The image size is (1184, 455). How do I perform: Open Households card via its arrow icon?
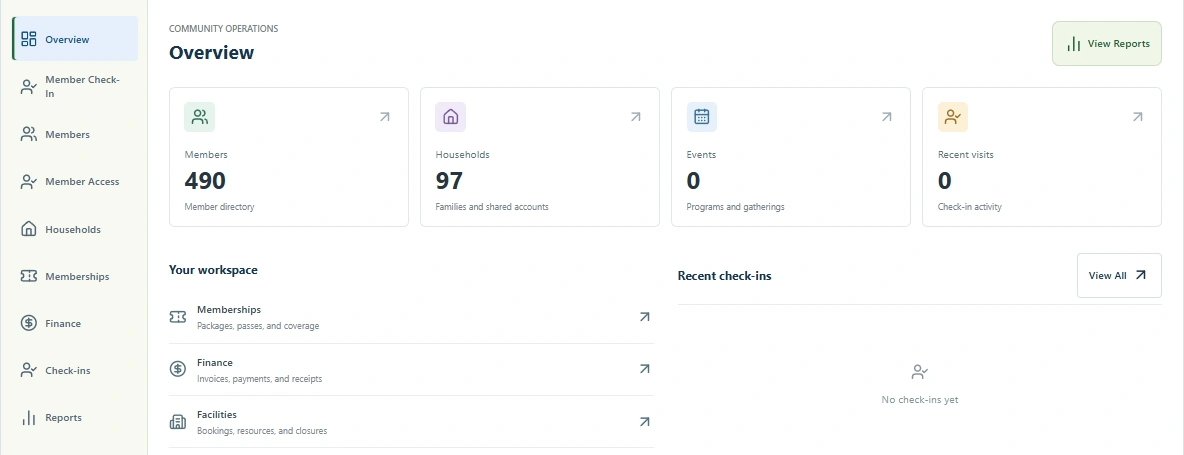coord(636,117)
